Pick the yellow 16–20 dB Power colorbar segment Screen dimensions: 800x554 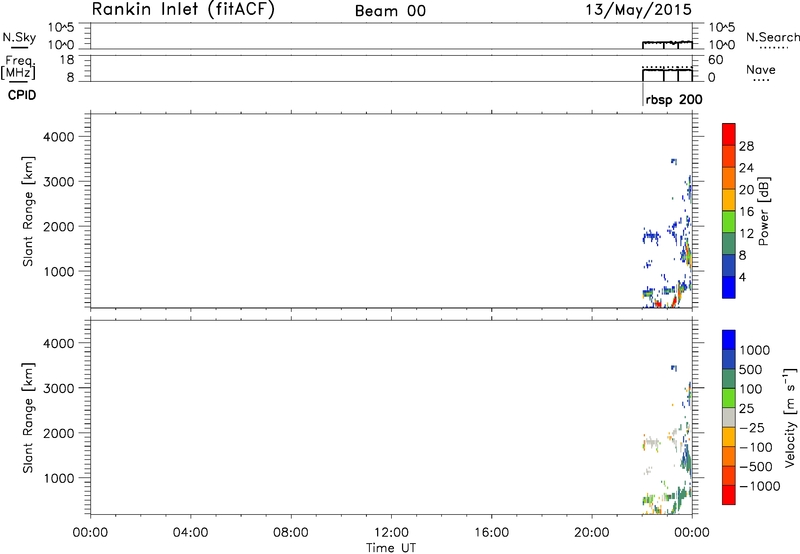[x=729, y=199]
